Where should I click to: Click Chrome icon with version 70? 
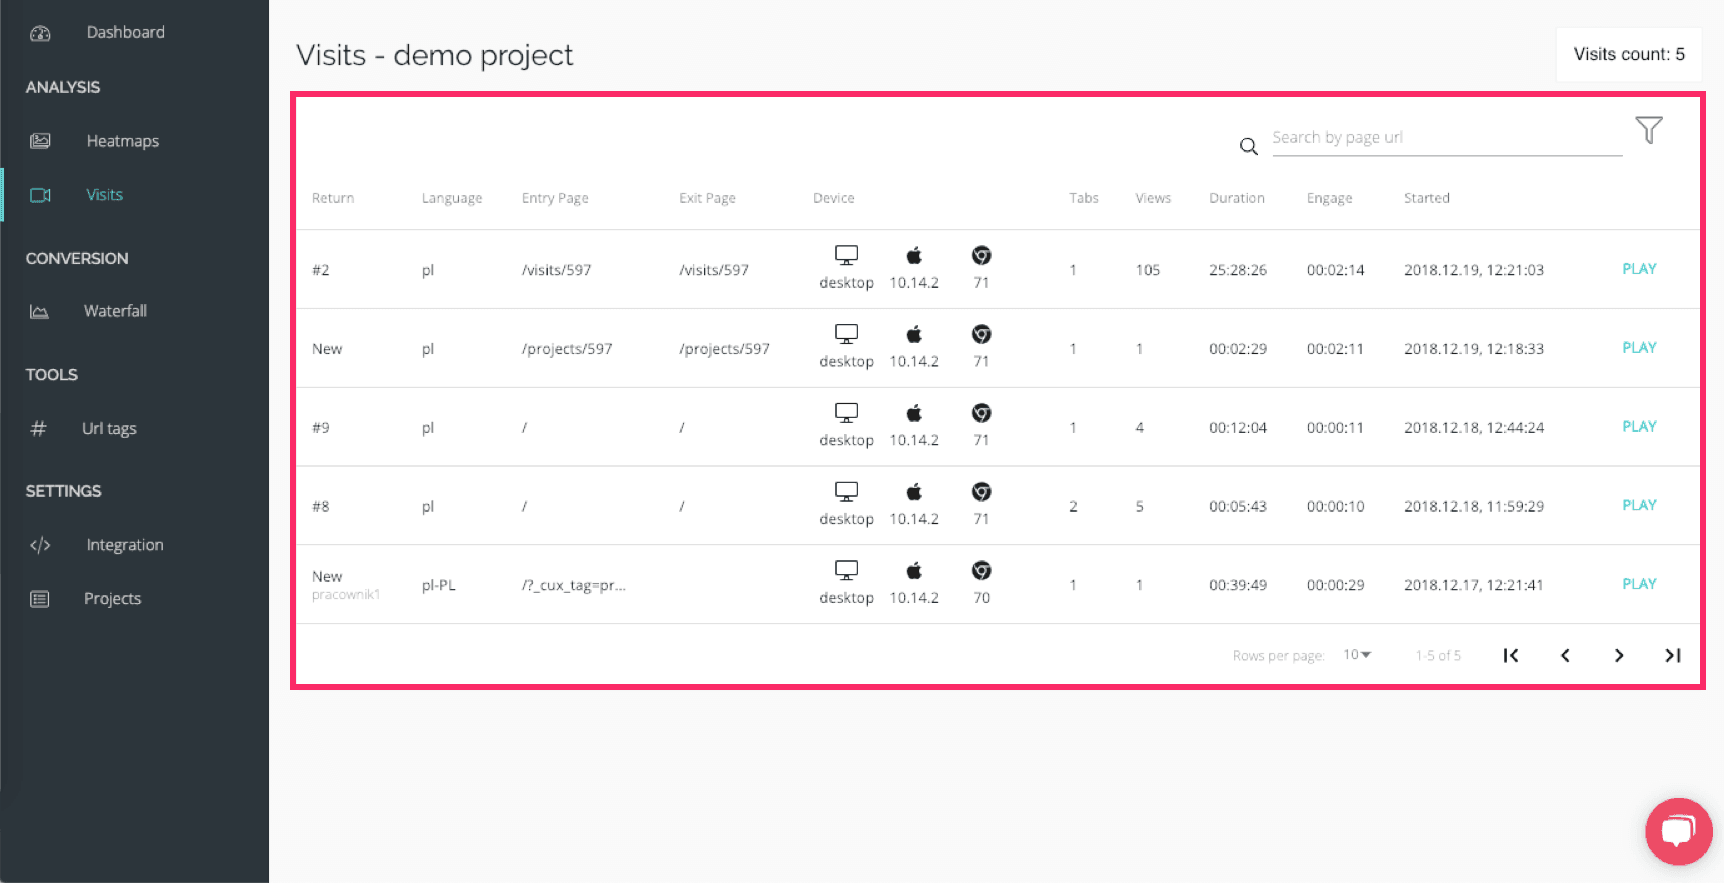(982, 570)
